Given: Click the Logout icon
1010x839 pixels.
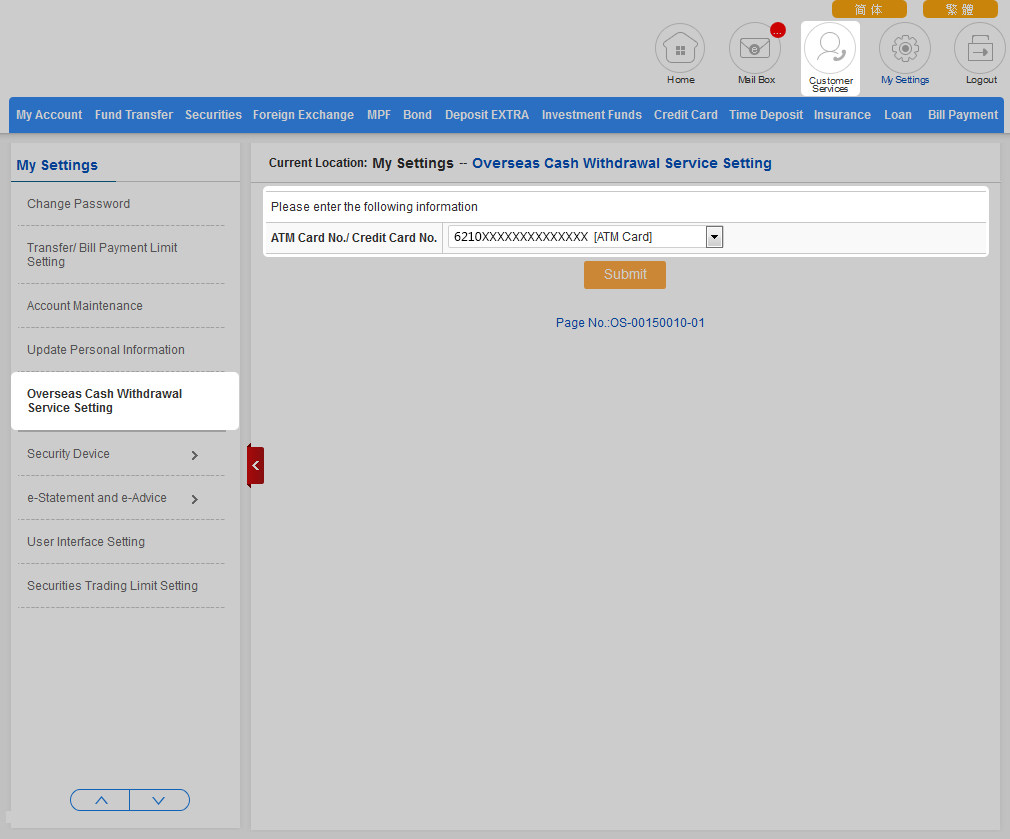Looking at the screenshot, I should pos(980,49).
